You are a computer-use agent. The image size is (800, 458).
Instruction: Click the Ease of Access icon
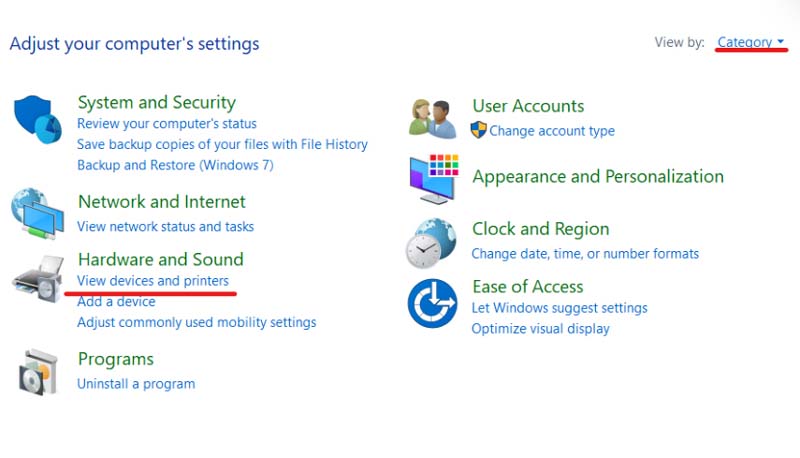point(432,304)
